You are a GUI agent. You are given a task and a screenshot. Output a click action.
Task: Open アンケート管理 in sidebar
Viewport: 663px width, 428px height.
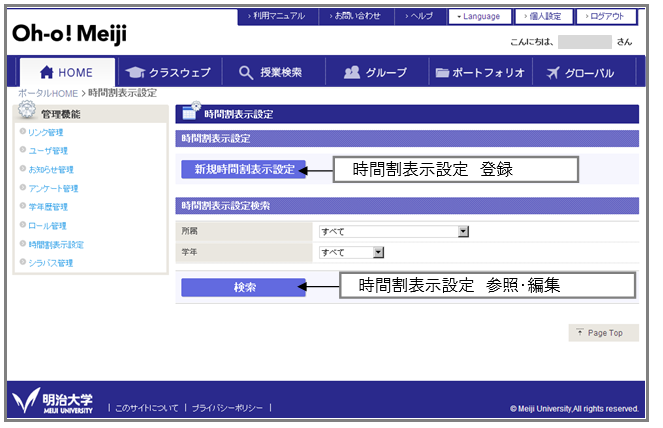[53, 188]
